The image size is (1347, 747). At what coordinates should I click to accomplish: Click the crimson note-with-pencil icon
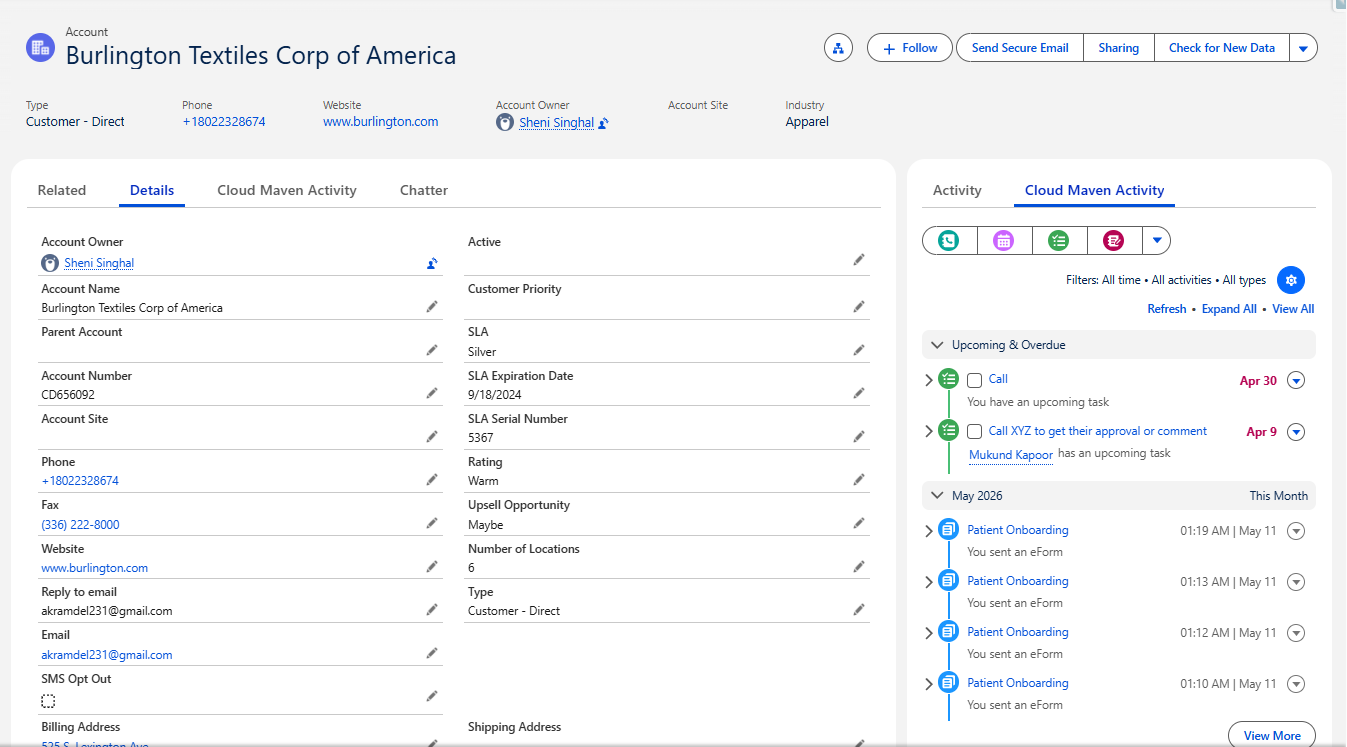(x=1113, y=240)
